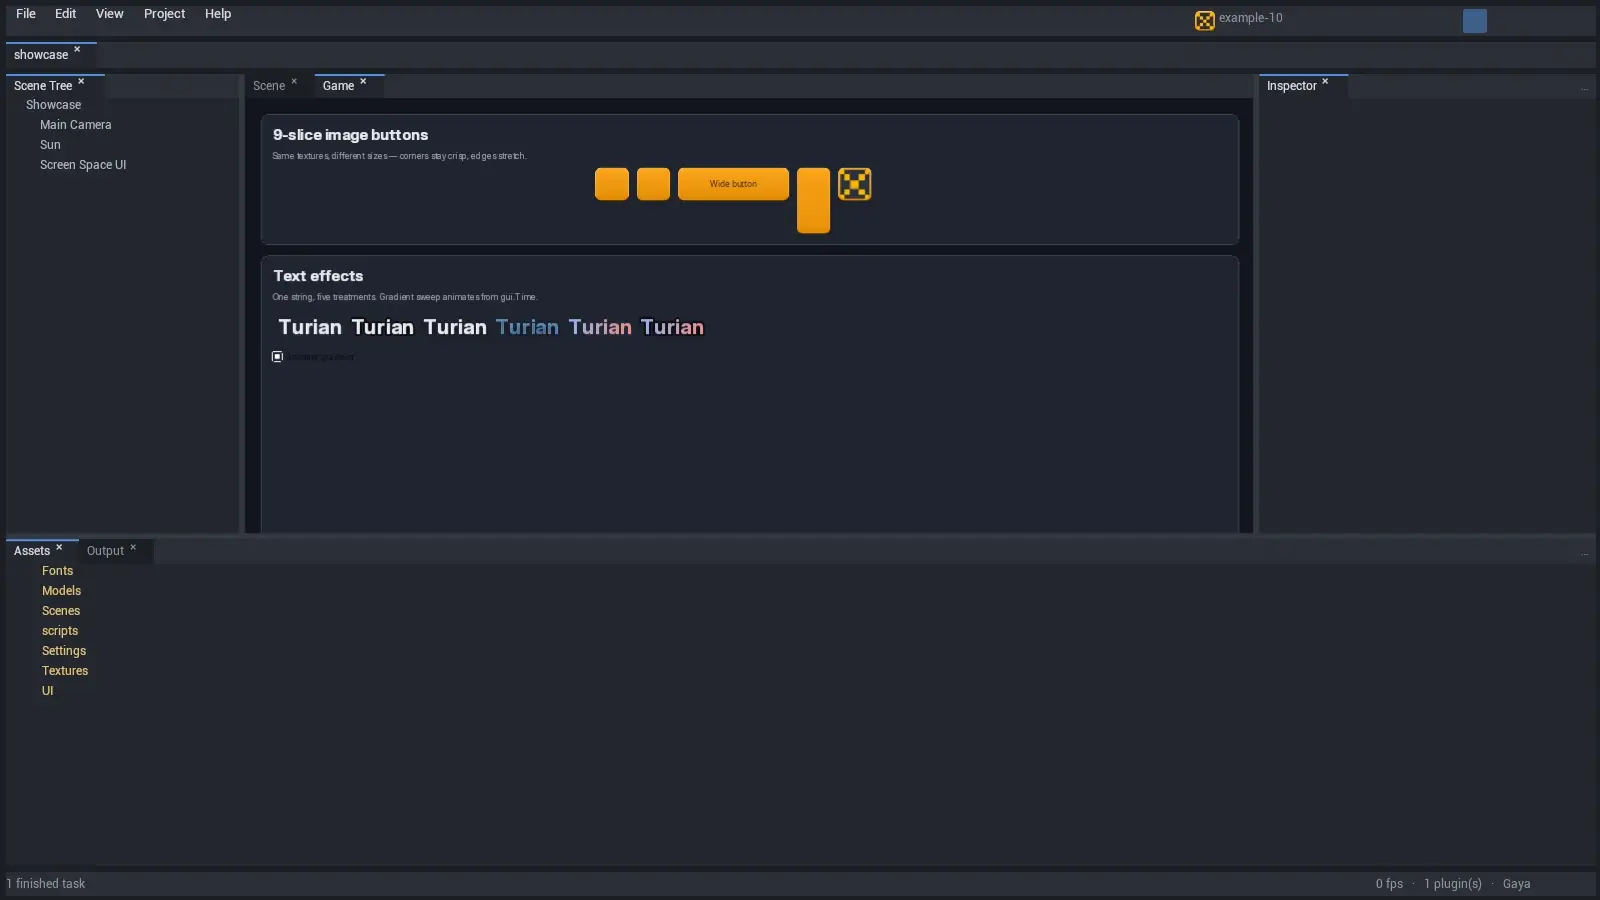The width and height of the screenshot is (1600, 900).
Task: Close the Scene Tree panel
Action: pos(81,82)
